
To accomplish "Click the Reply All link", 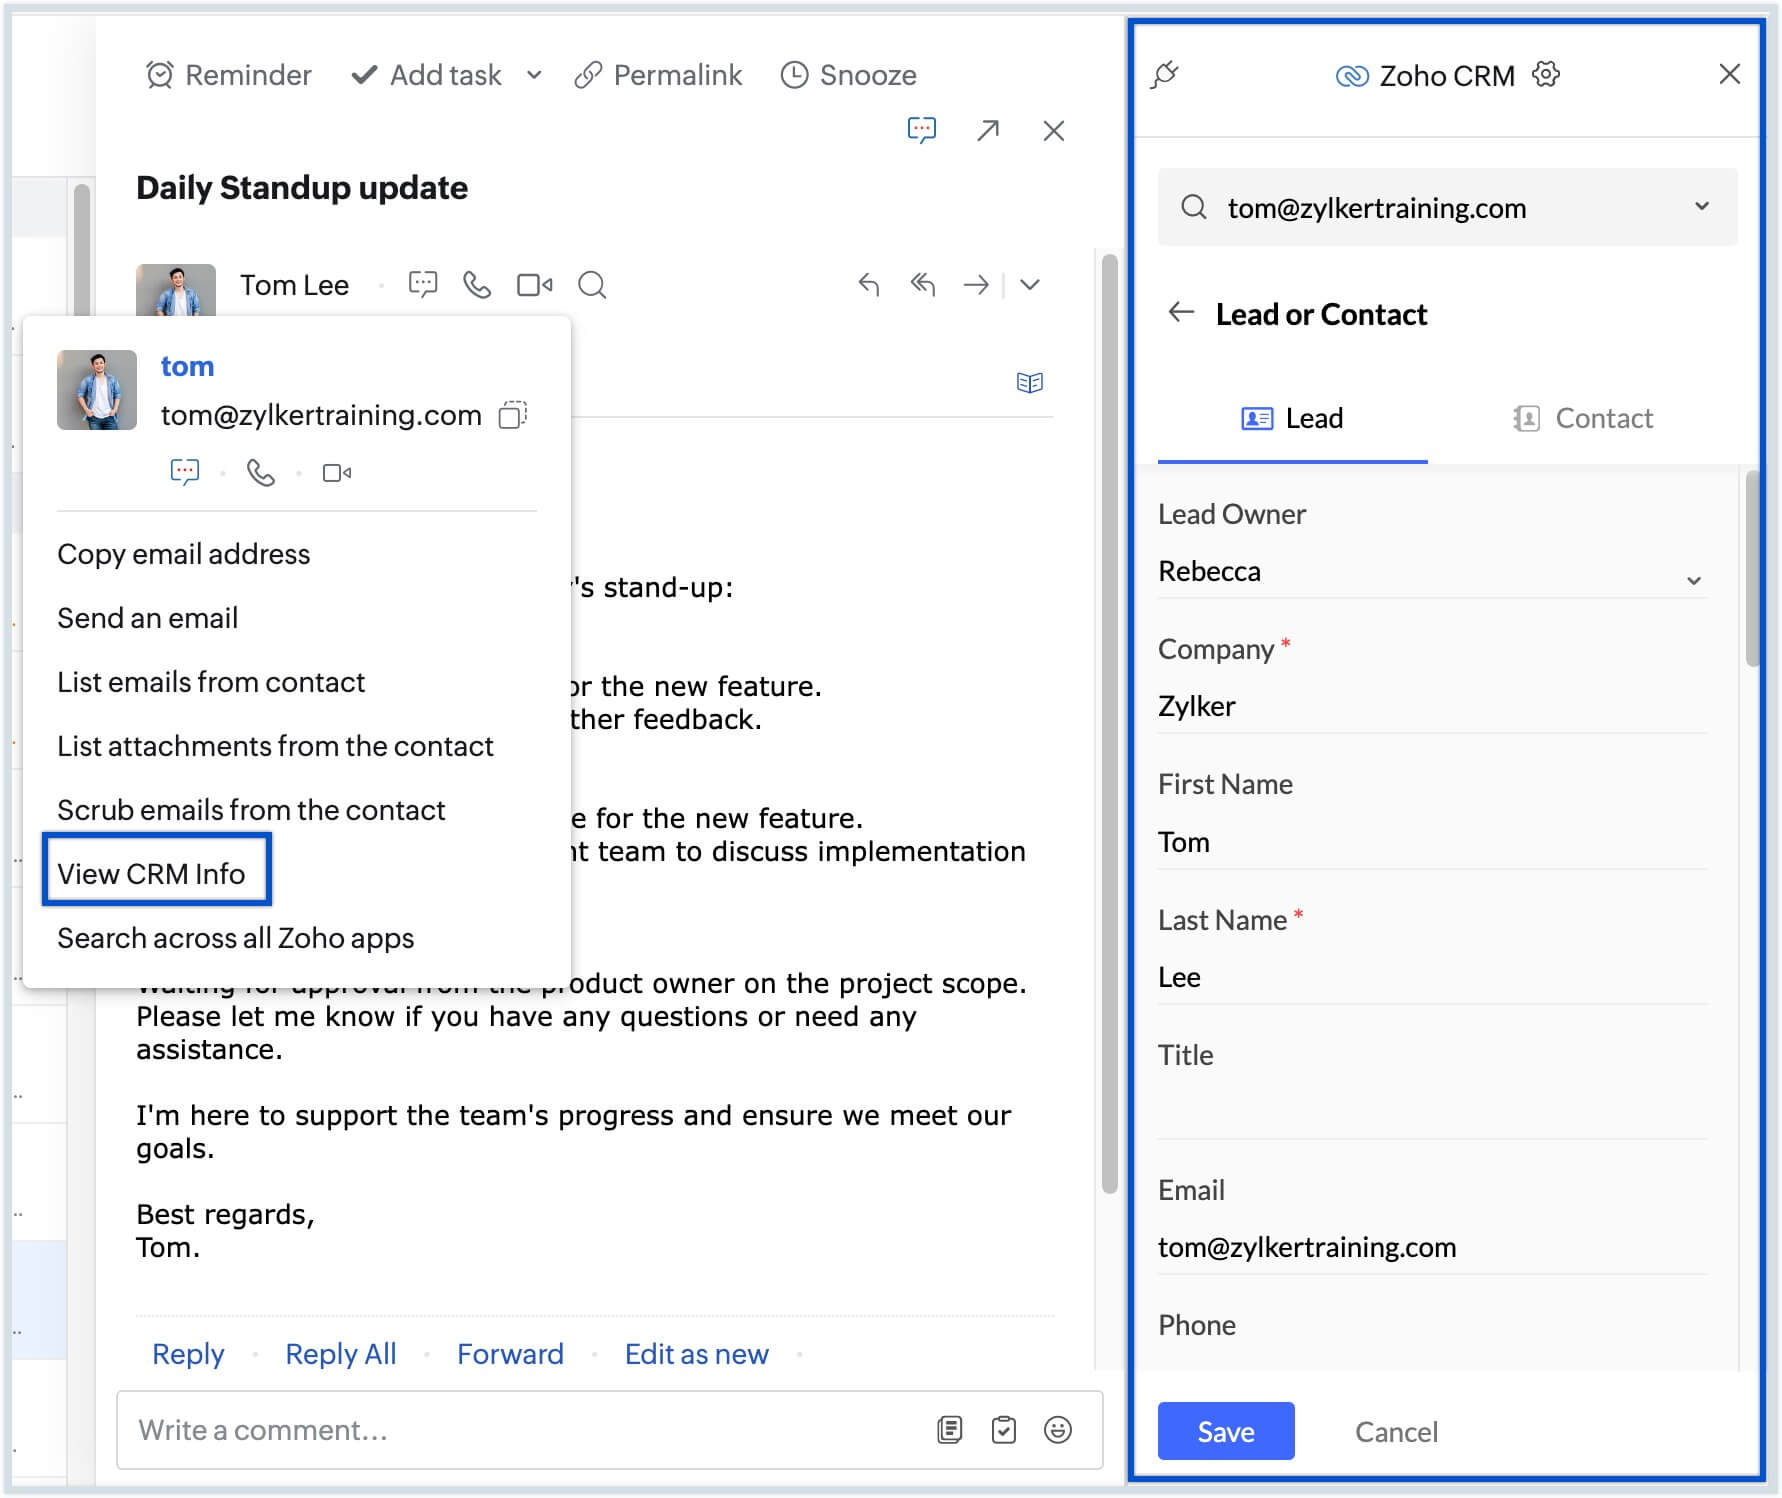I will tap(341, 1354).
